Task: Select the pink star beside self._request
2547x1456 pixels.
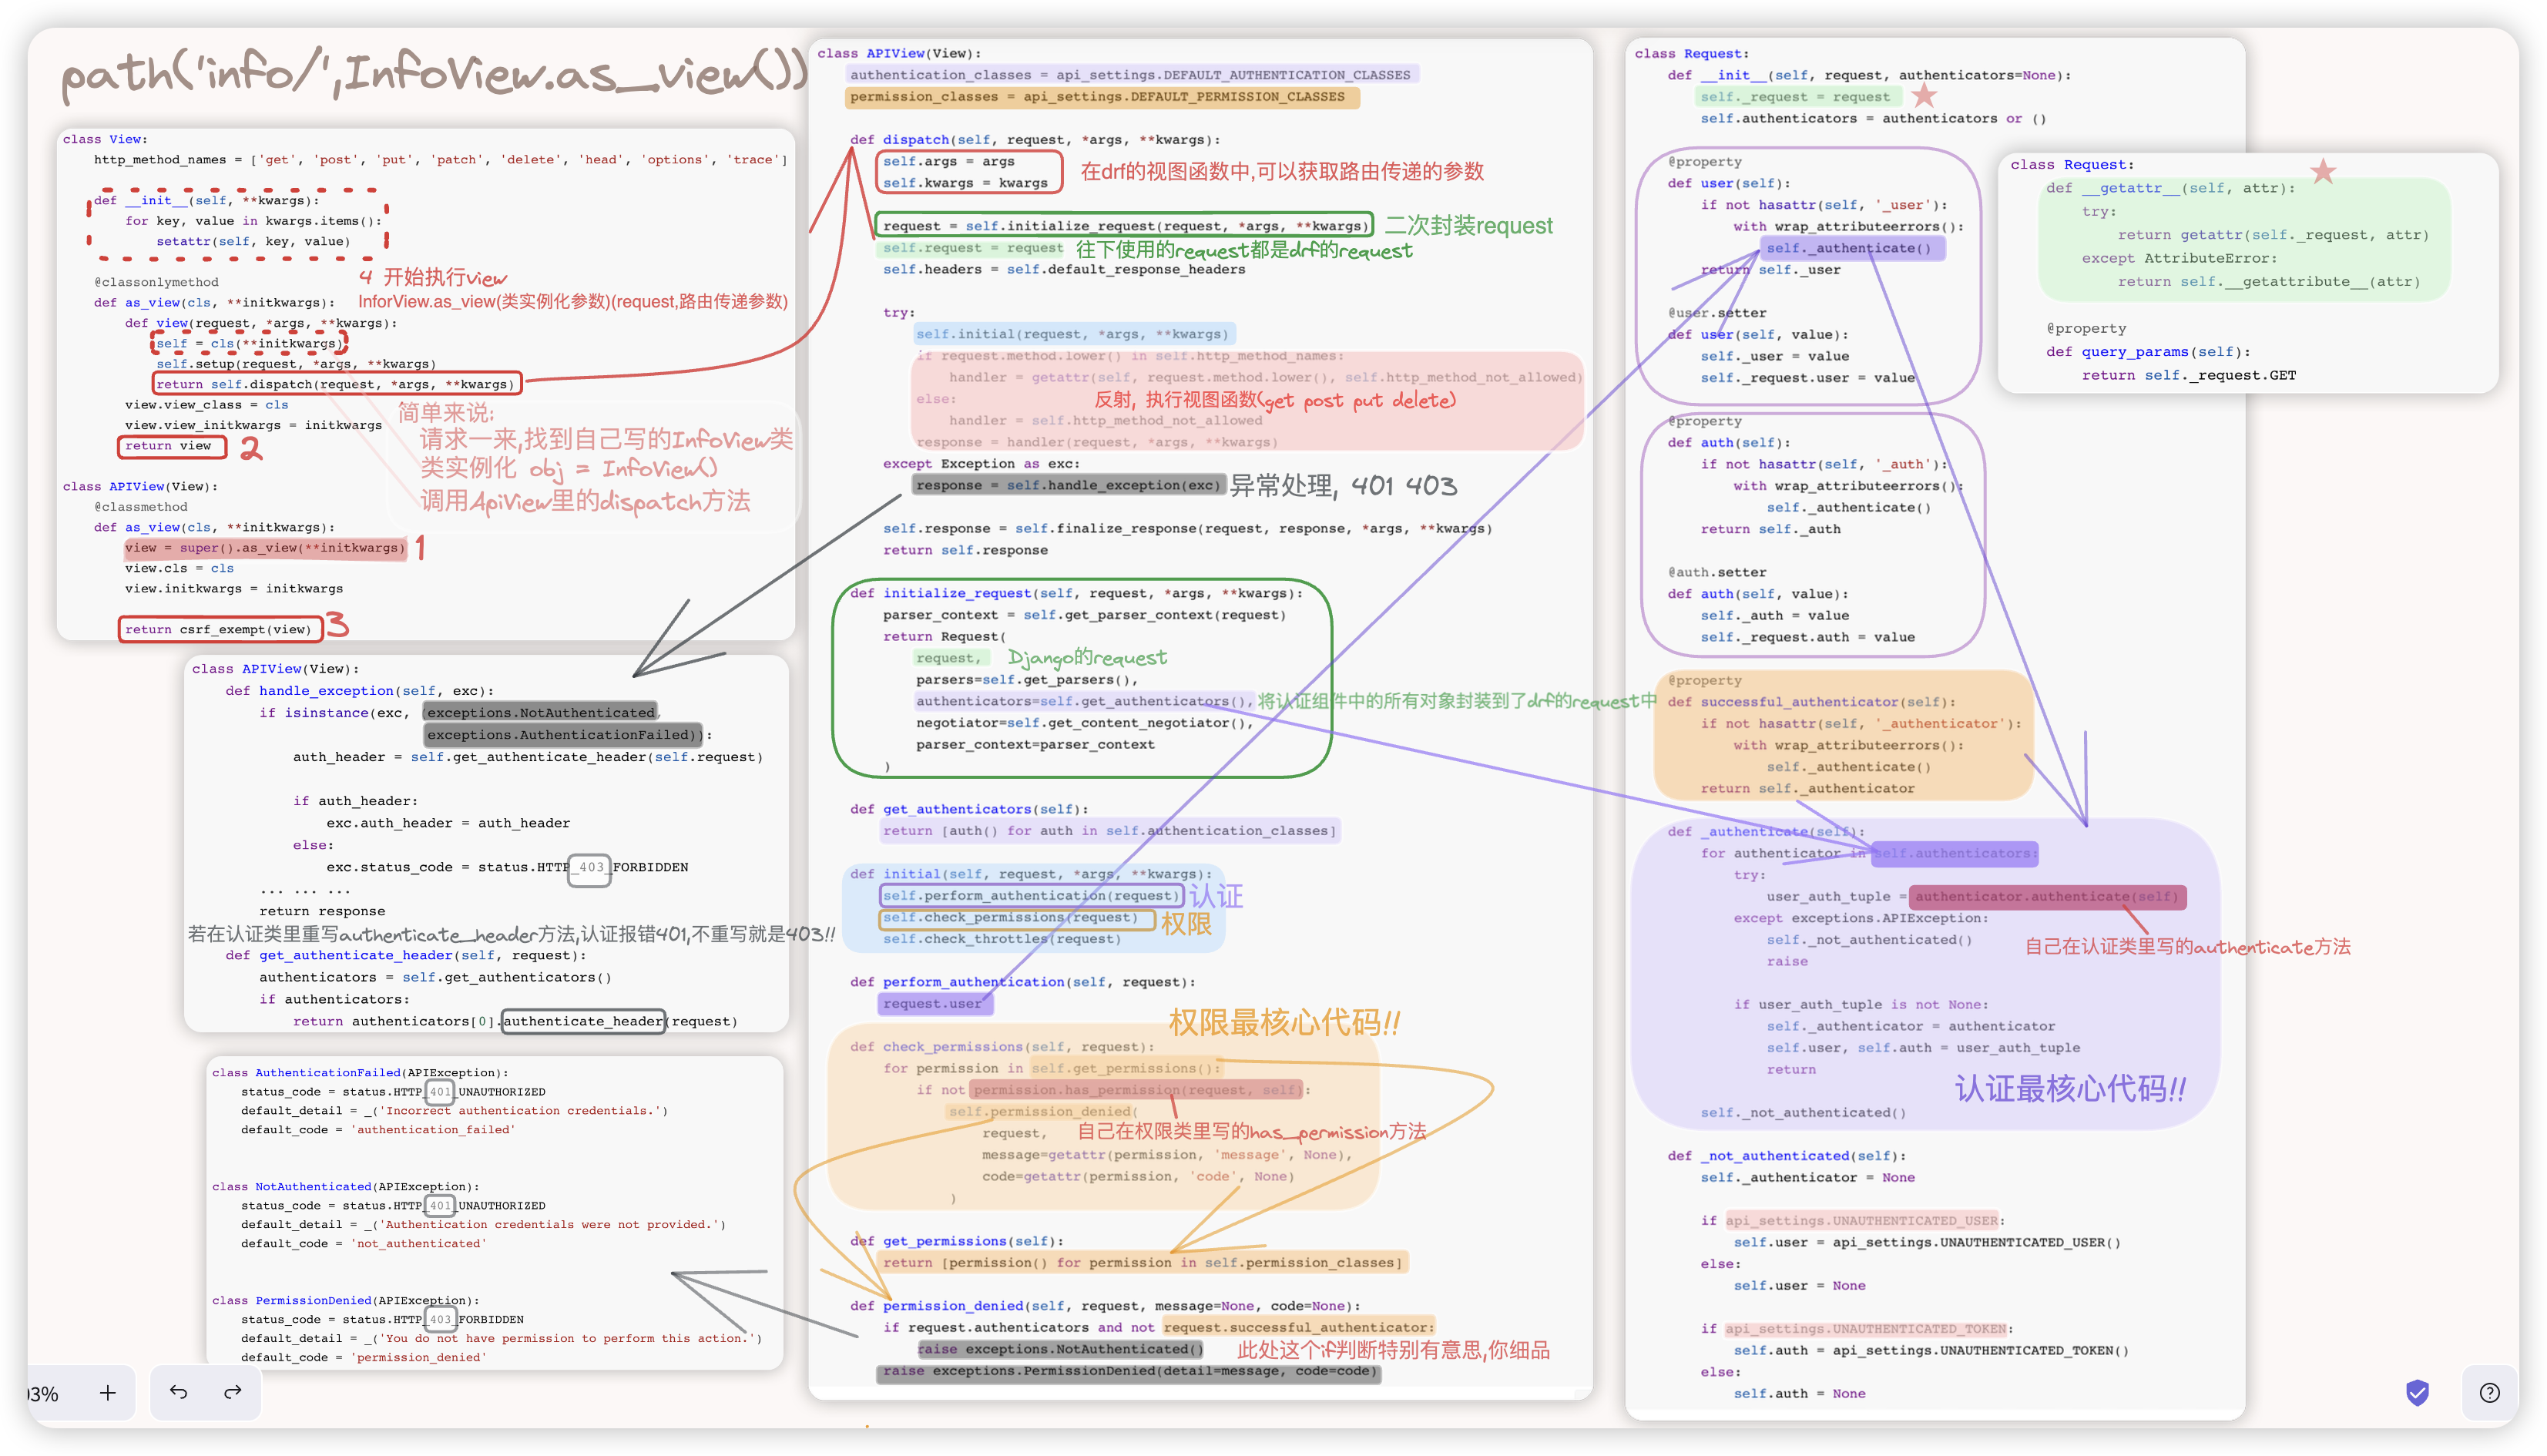Action: [1924, 96]
